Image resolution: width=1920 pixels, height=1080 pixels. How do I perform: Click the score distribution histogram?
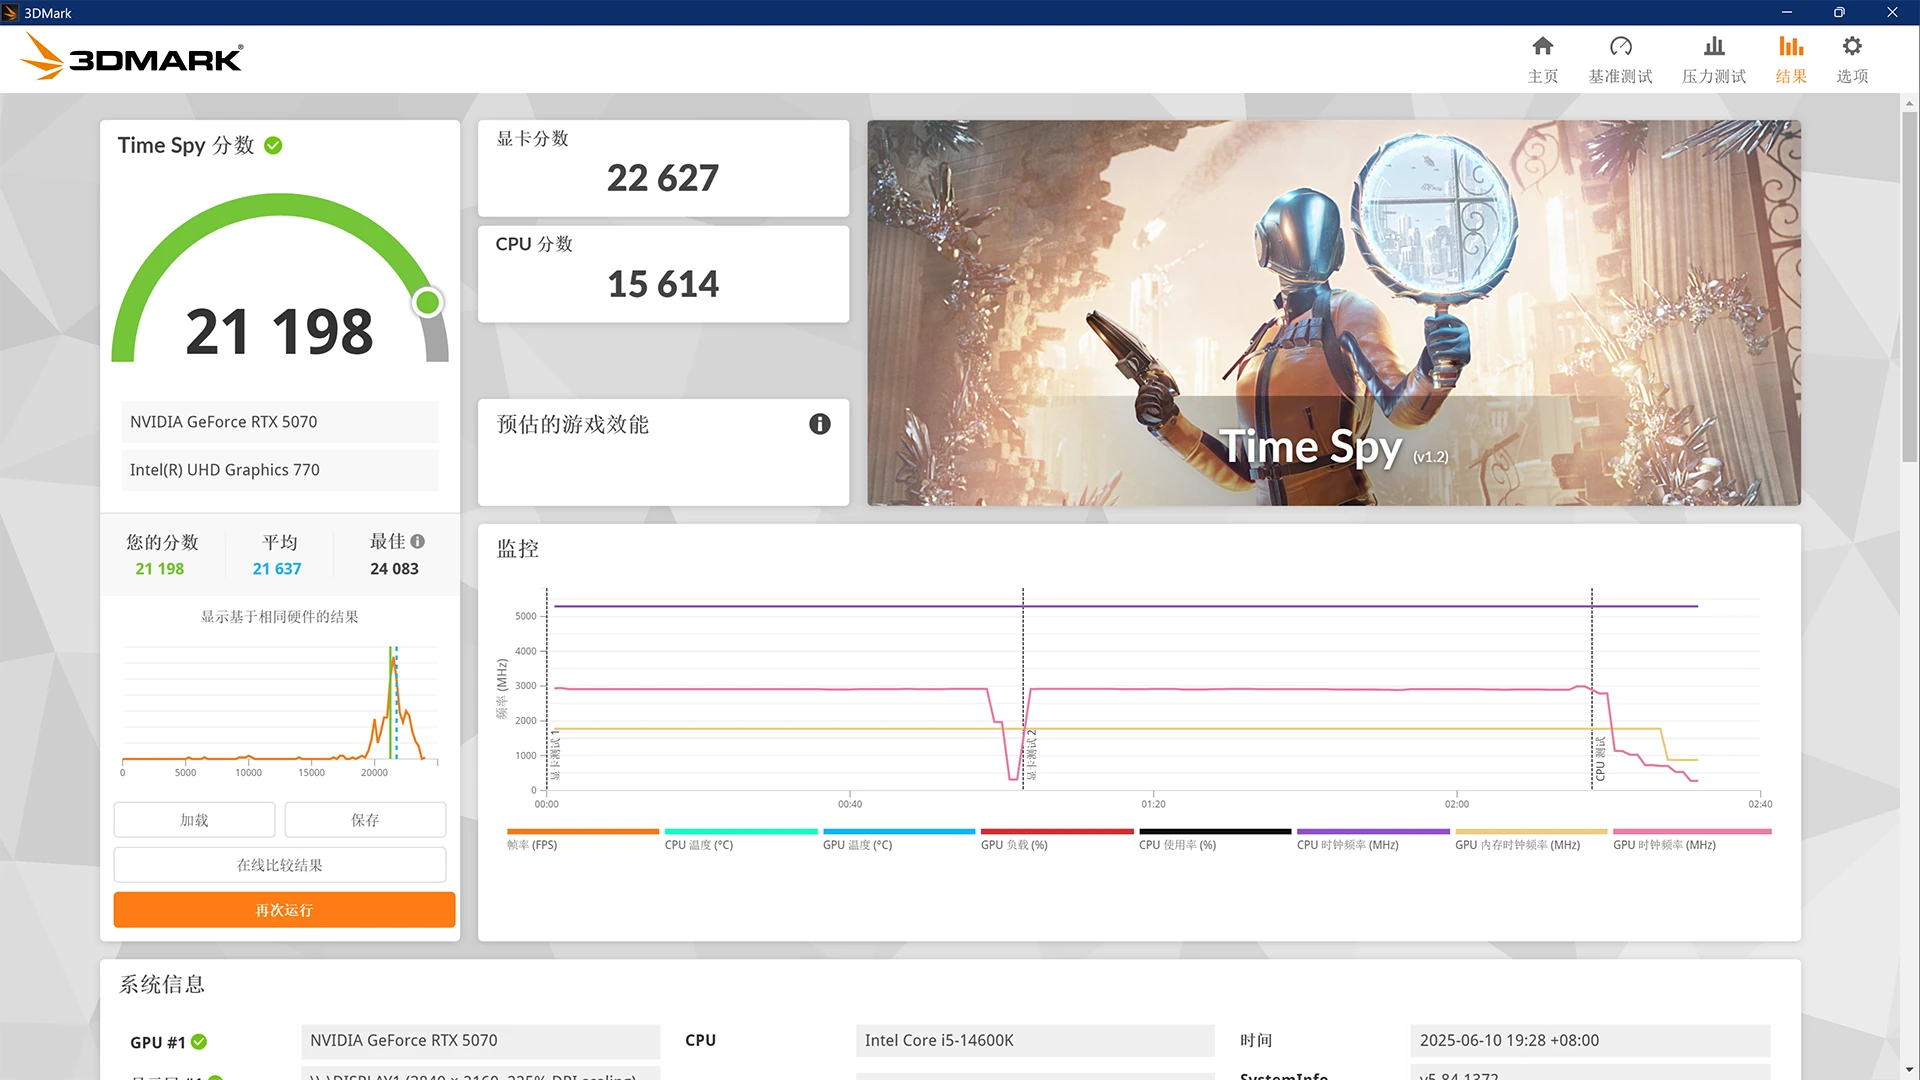pos(280,709)
